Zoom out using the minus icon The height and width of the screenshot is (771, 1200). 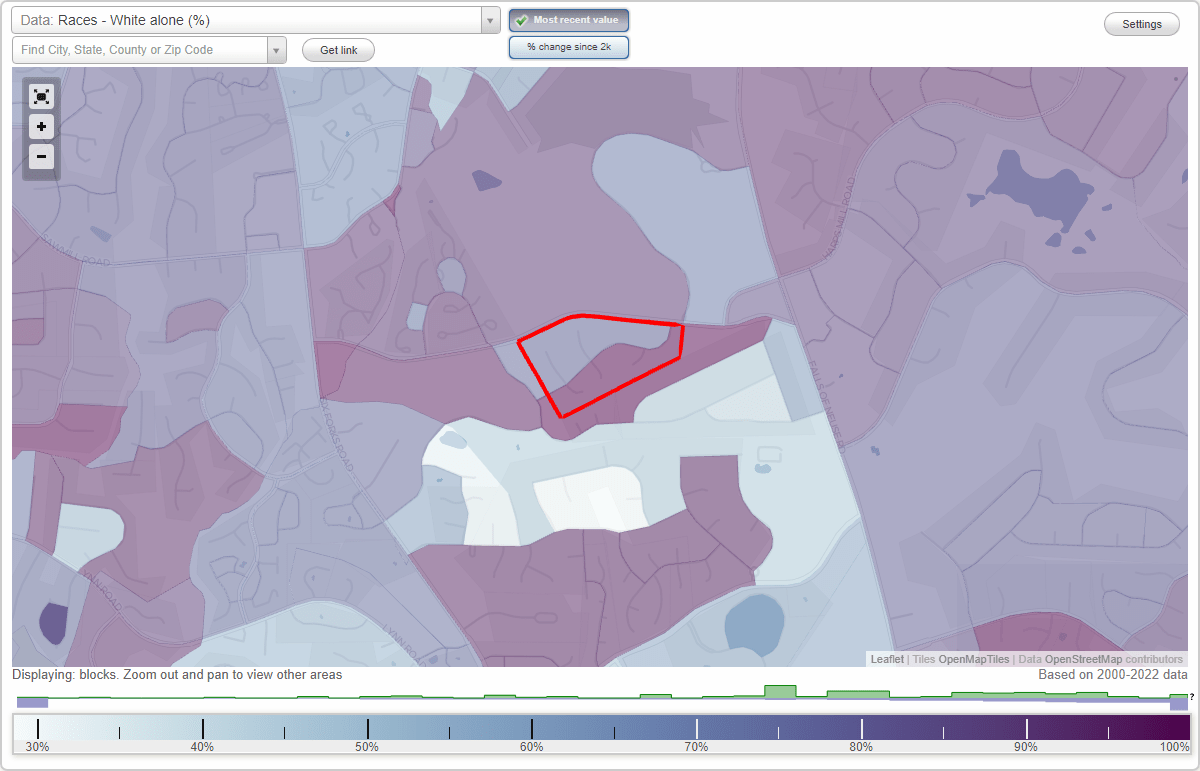click(x=41, y=156)
